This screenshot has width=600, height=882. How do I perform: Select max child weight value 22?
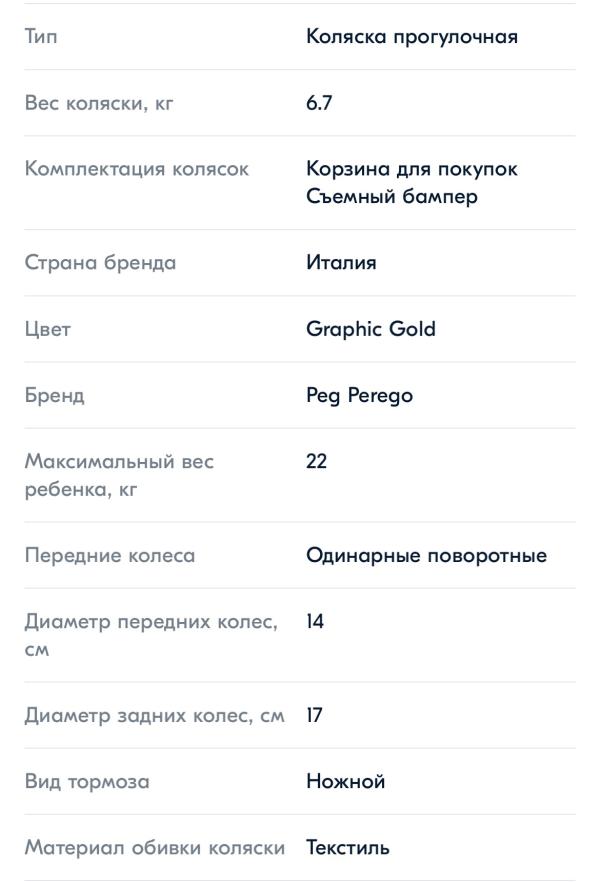tap(316, 461)
